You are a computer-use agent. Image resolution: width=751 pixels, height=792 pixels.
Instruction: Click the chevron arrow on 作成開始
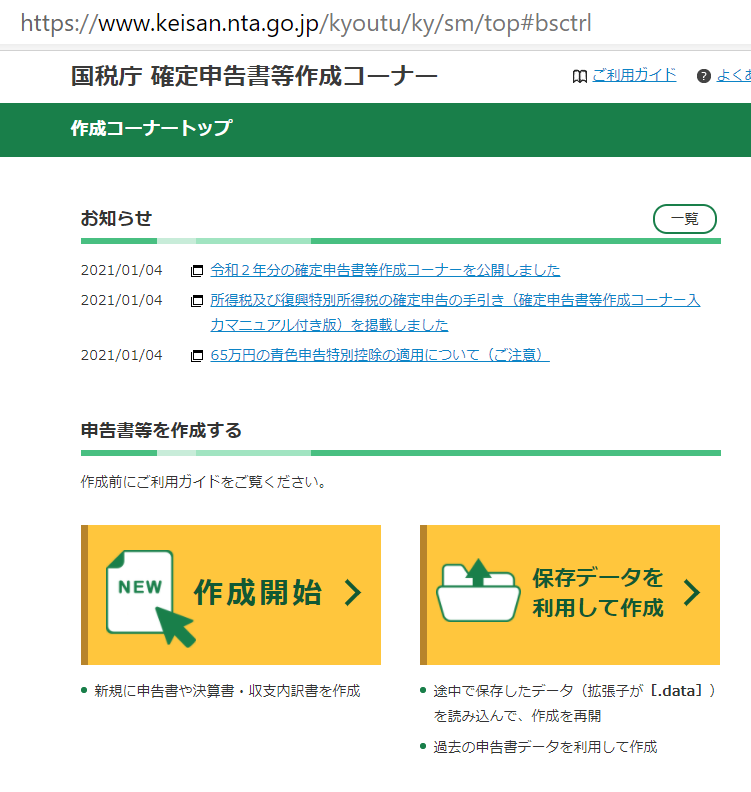point(352,593)
